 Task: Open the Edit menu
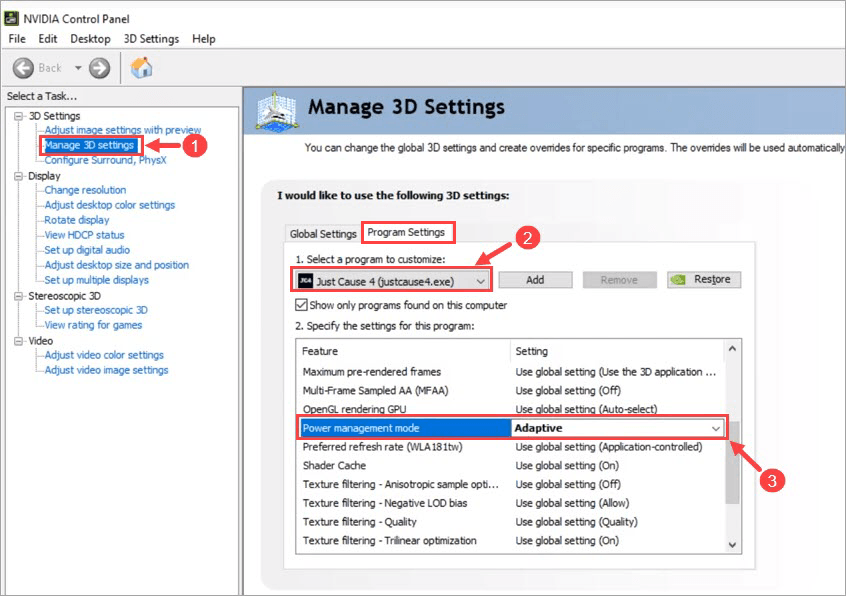pyautogui.click(x=47, y=39)
